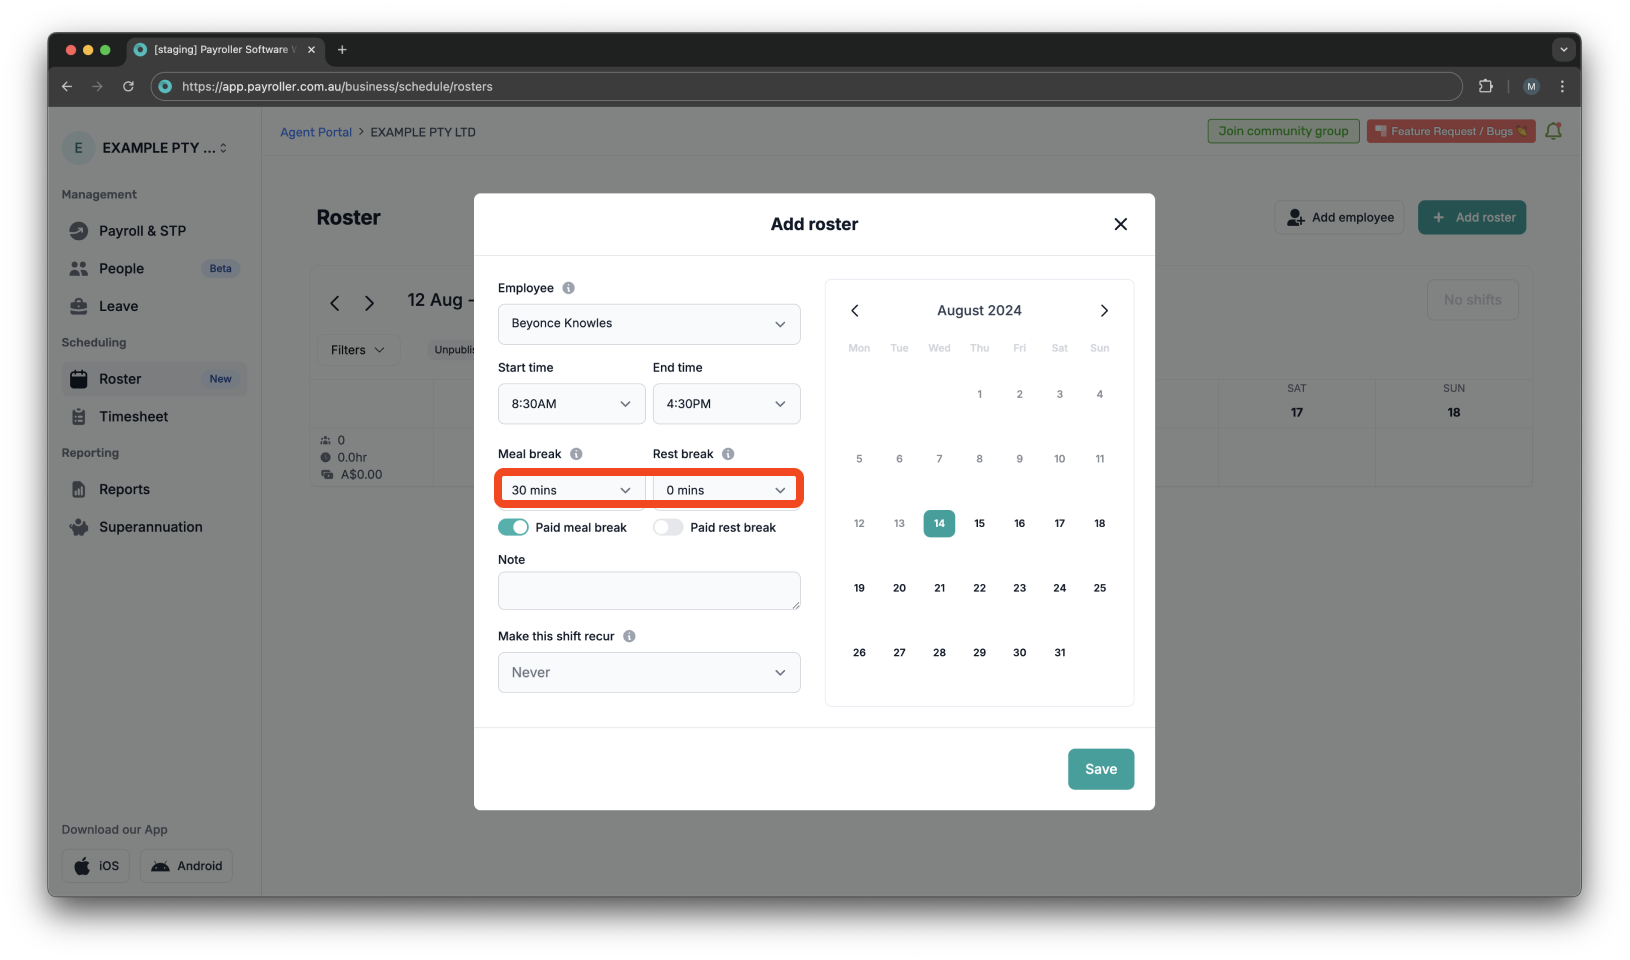
Task: Go to next month in calendar
Action: point(1104,311)
